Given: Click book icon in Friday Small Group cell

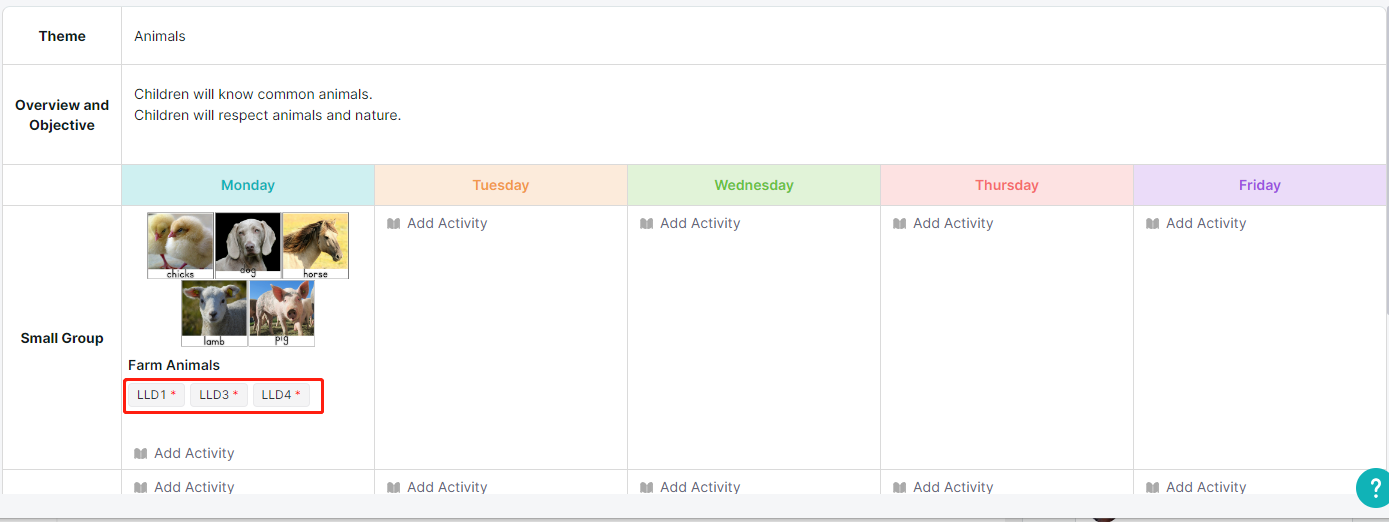Looking at the screenshot, I should click(x=1153, y=223).
